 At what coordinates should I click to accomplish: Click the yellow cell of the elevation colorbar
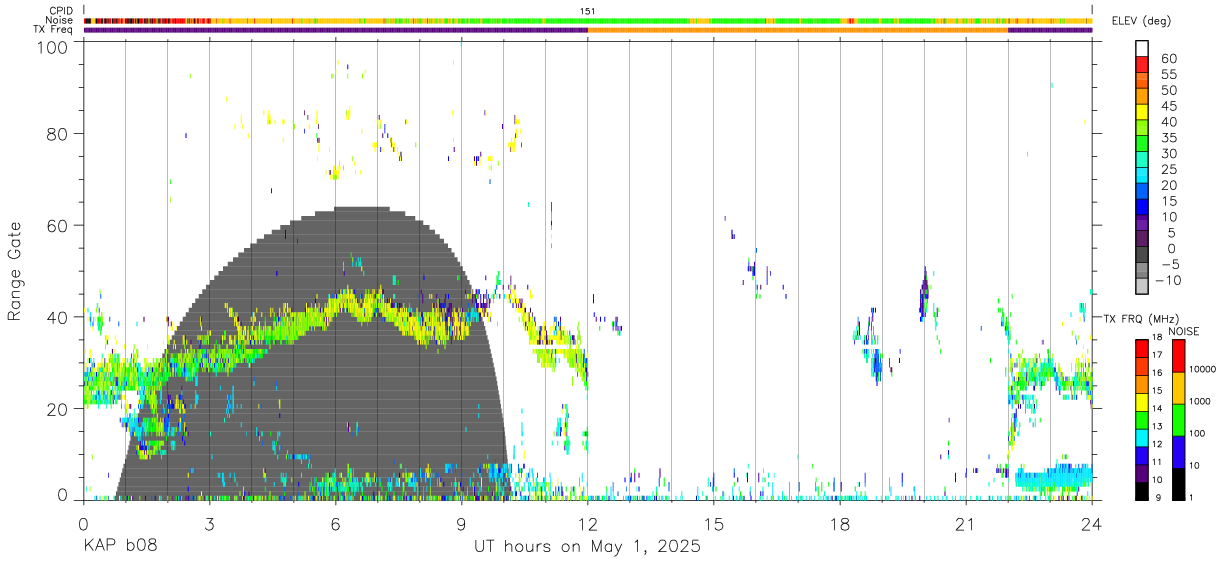pos(1142,112)
